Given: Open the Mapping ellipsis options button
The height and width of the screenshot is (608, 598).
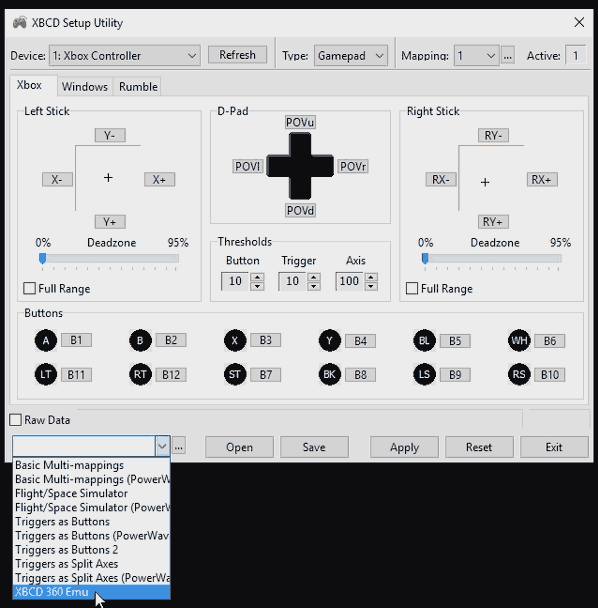Looking at the screenshot, I should pyautogui.click(x=508, y=56).
